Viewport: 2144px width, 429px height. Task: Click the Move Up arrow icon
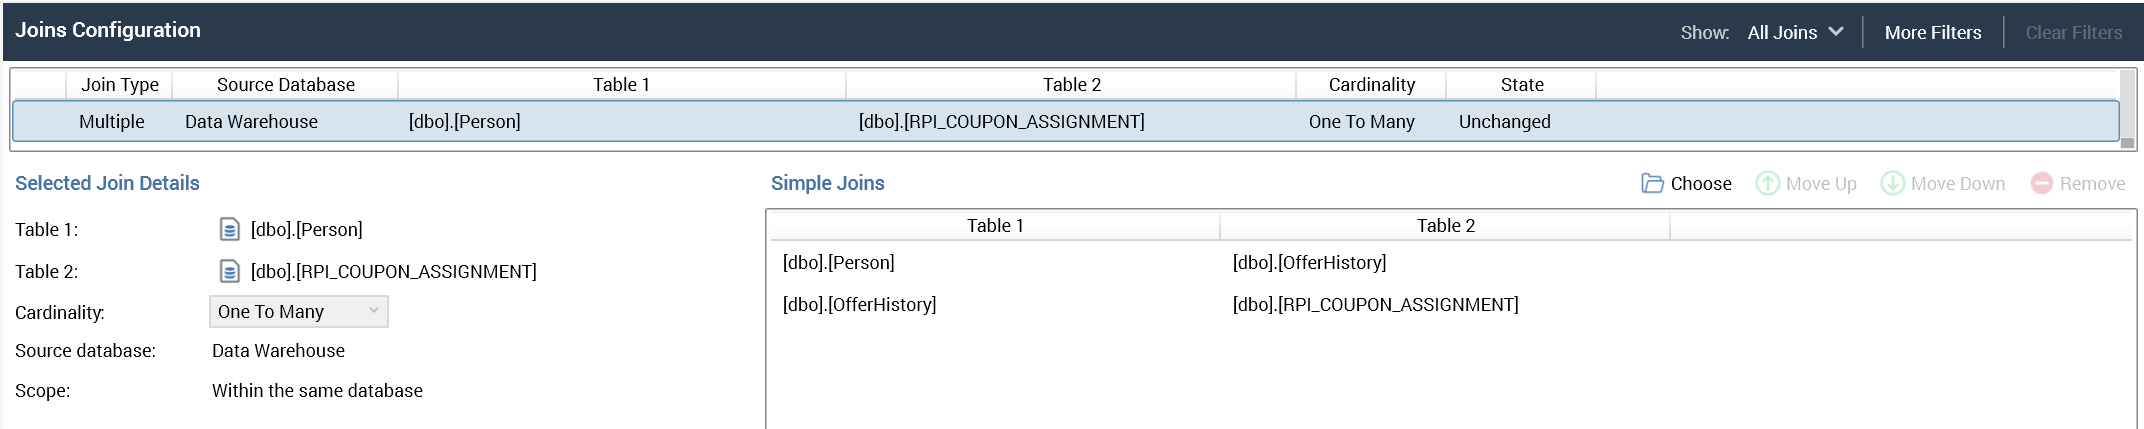coord(1767,184)
